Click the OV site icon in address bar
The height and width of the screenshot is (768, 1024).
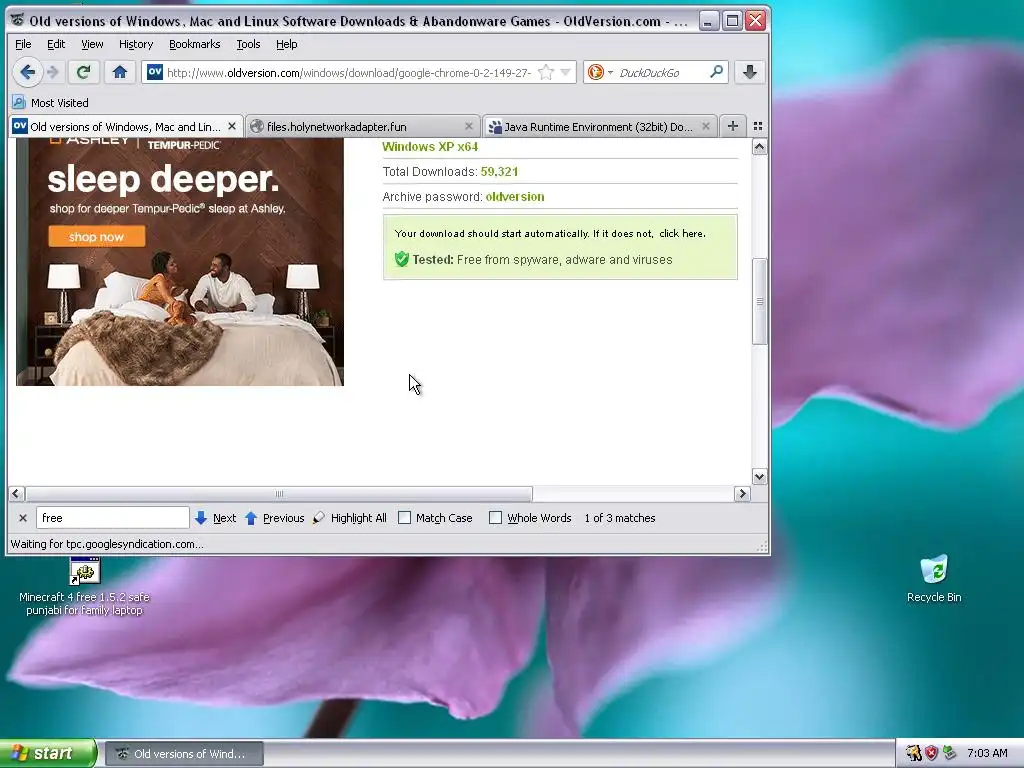[x=154, y=72]
